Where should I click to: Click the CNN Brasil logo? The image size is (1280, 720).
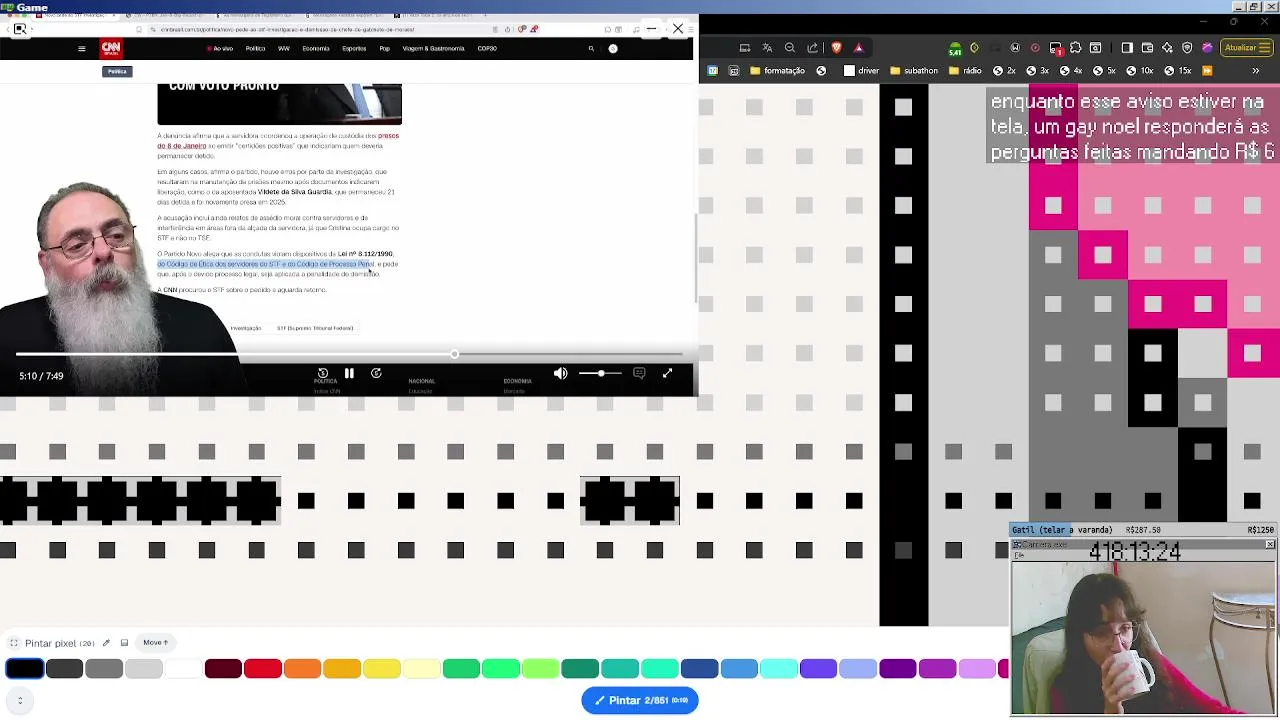click(111, 48)
